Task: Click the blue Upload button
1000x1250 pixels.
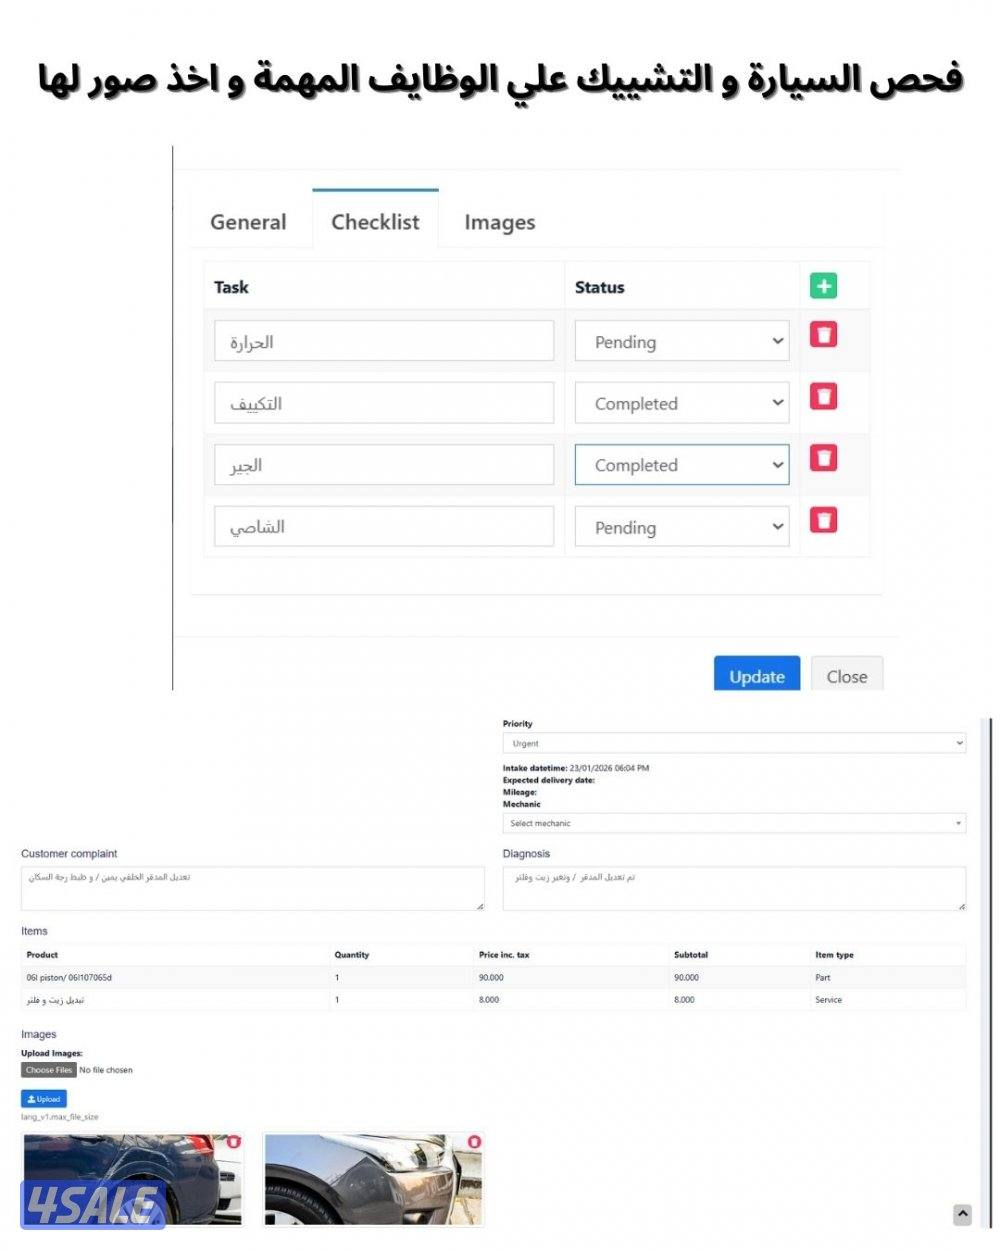Action: click(44, 1098)
